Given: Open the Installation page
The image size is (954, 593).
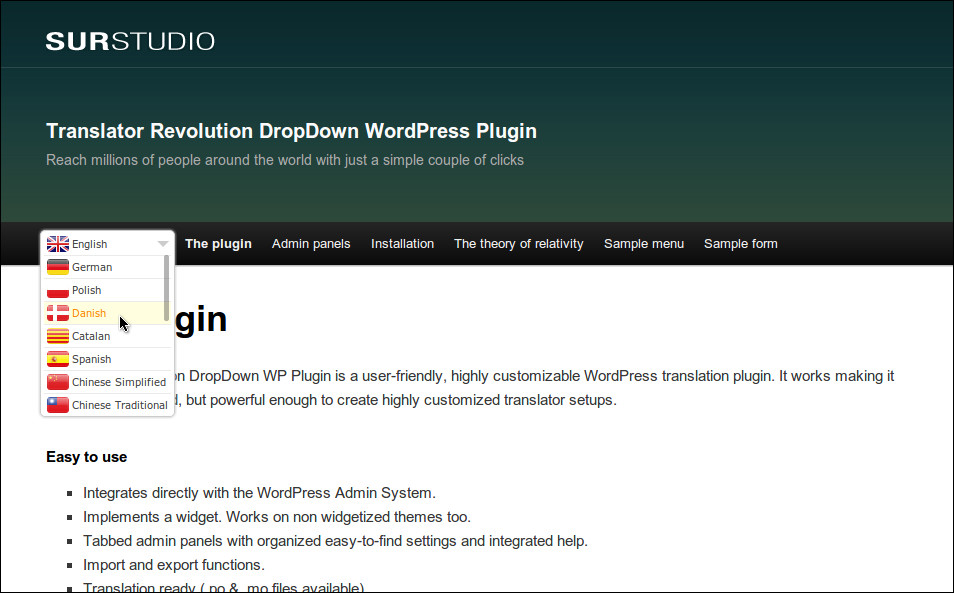Looking at the screenshot, I should coord(402,244).
